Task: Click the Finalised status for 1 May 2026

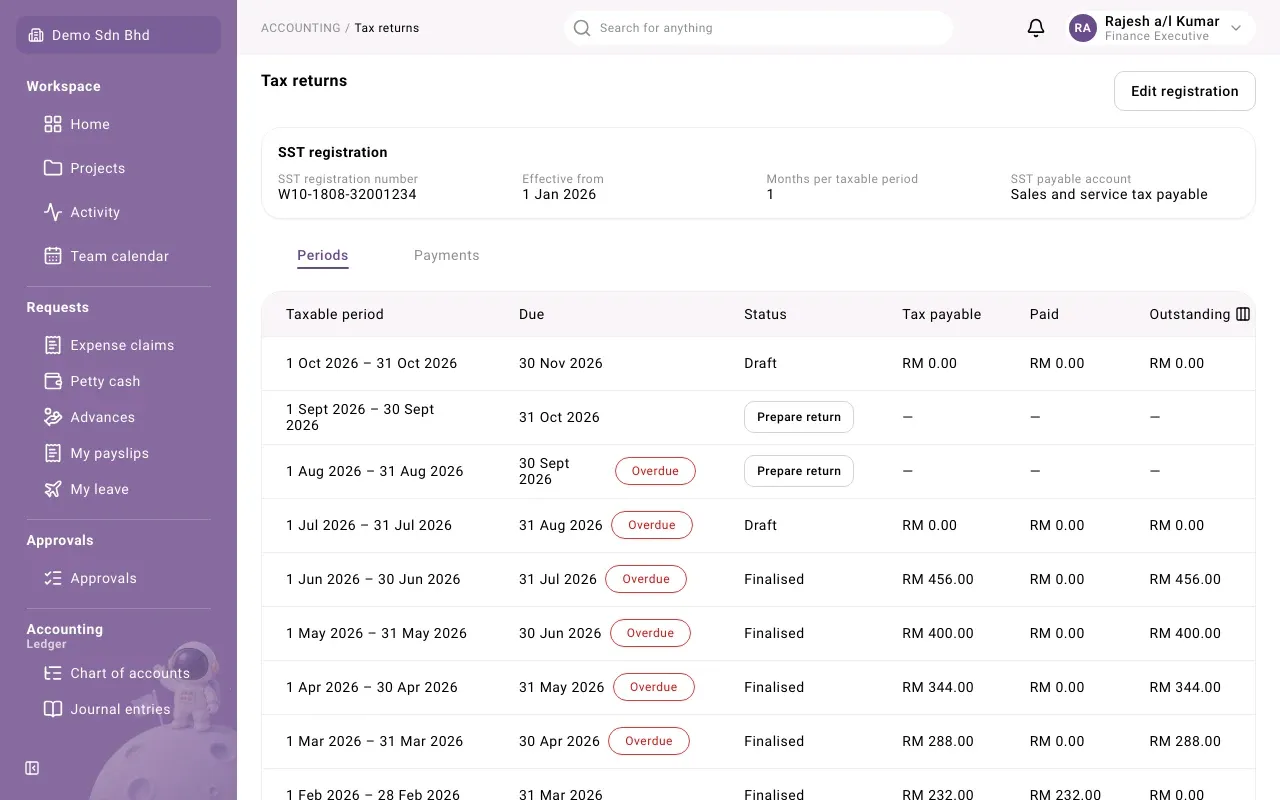Action: tap(774, 633)
